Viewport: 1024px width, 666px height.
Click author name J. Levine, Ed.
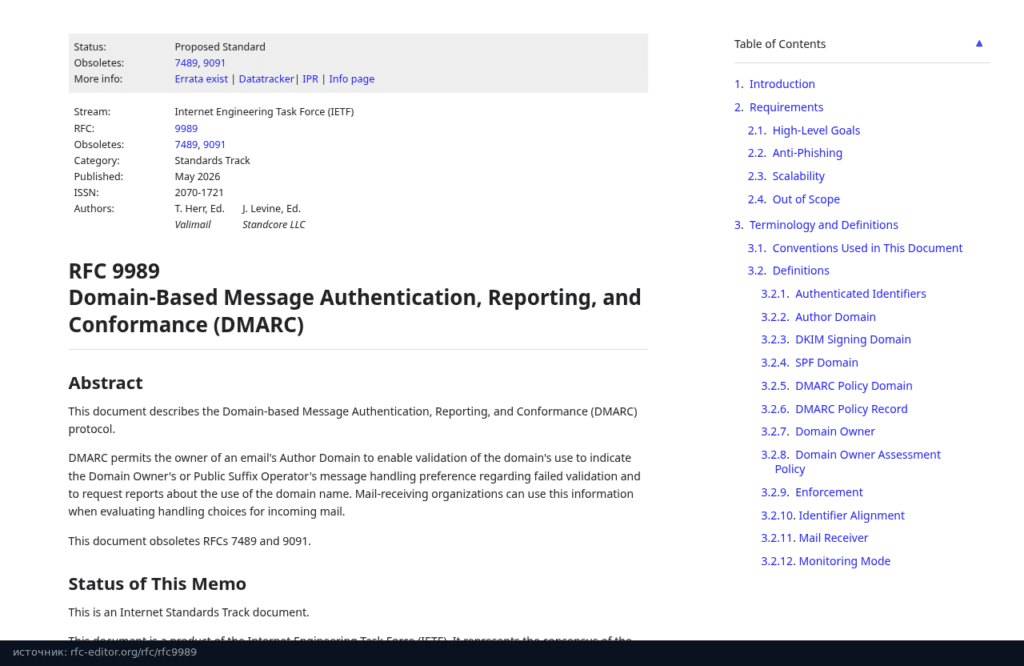271,209
